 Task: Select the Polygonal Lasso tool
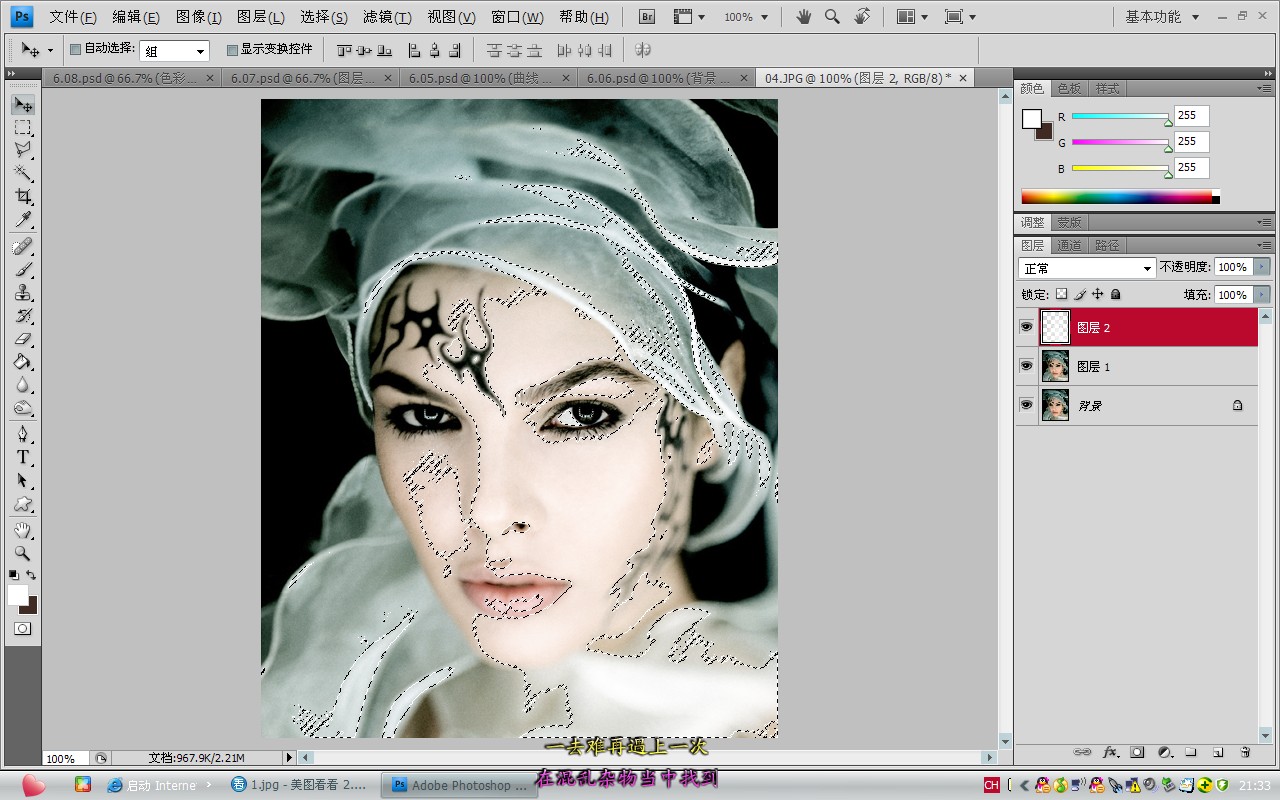click(x=23, y=150)
